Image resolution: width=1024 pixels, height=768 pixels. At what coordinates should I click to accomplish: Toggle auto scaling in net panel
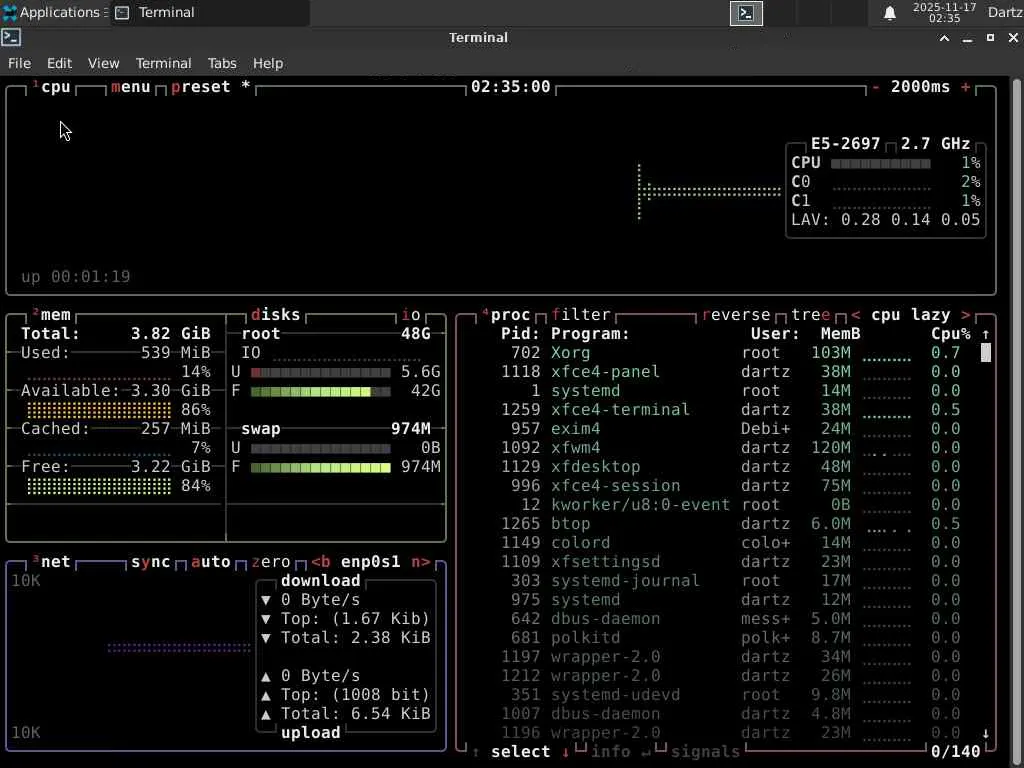click(210, 562)
